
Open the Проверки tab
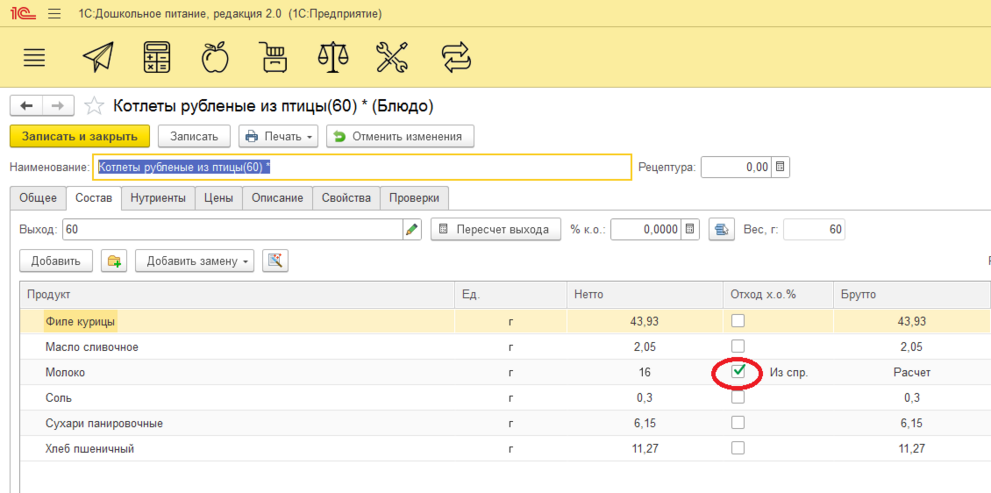tap(415, 198)
